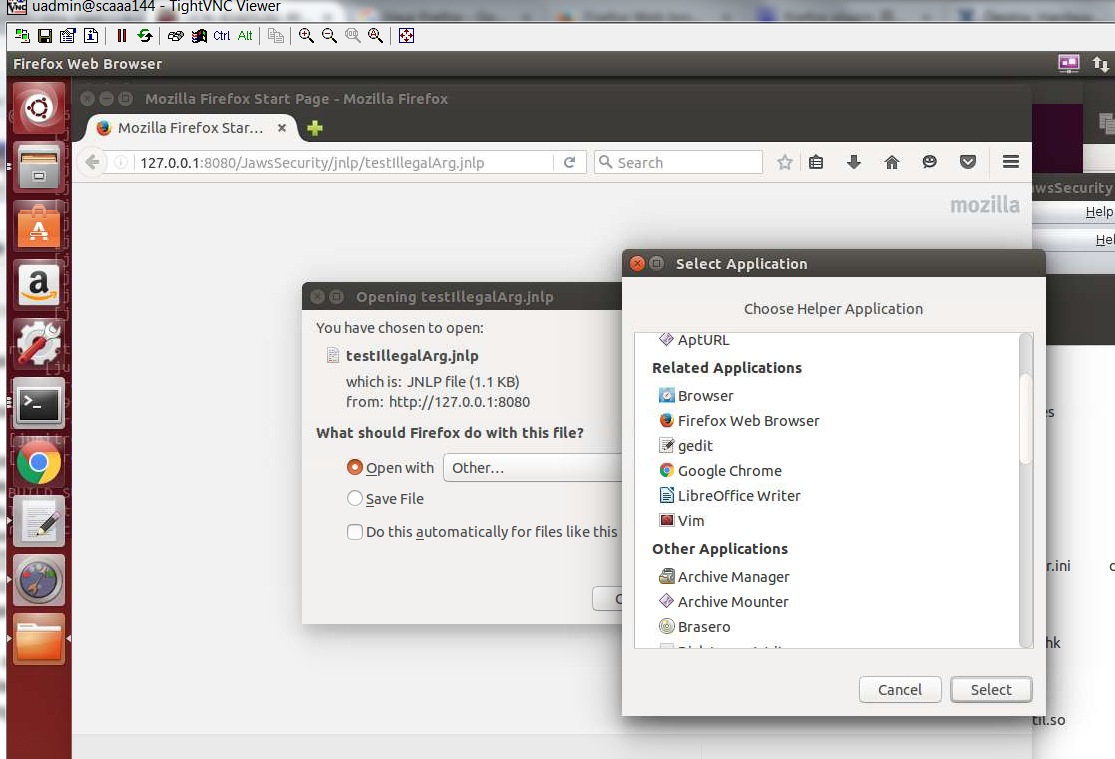Open the Pocket icon in toolbar
Viewport: 1115px width, 759px height.
(x=968, y=163)
